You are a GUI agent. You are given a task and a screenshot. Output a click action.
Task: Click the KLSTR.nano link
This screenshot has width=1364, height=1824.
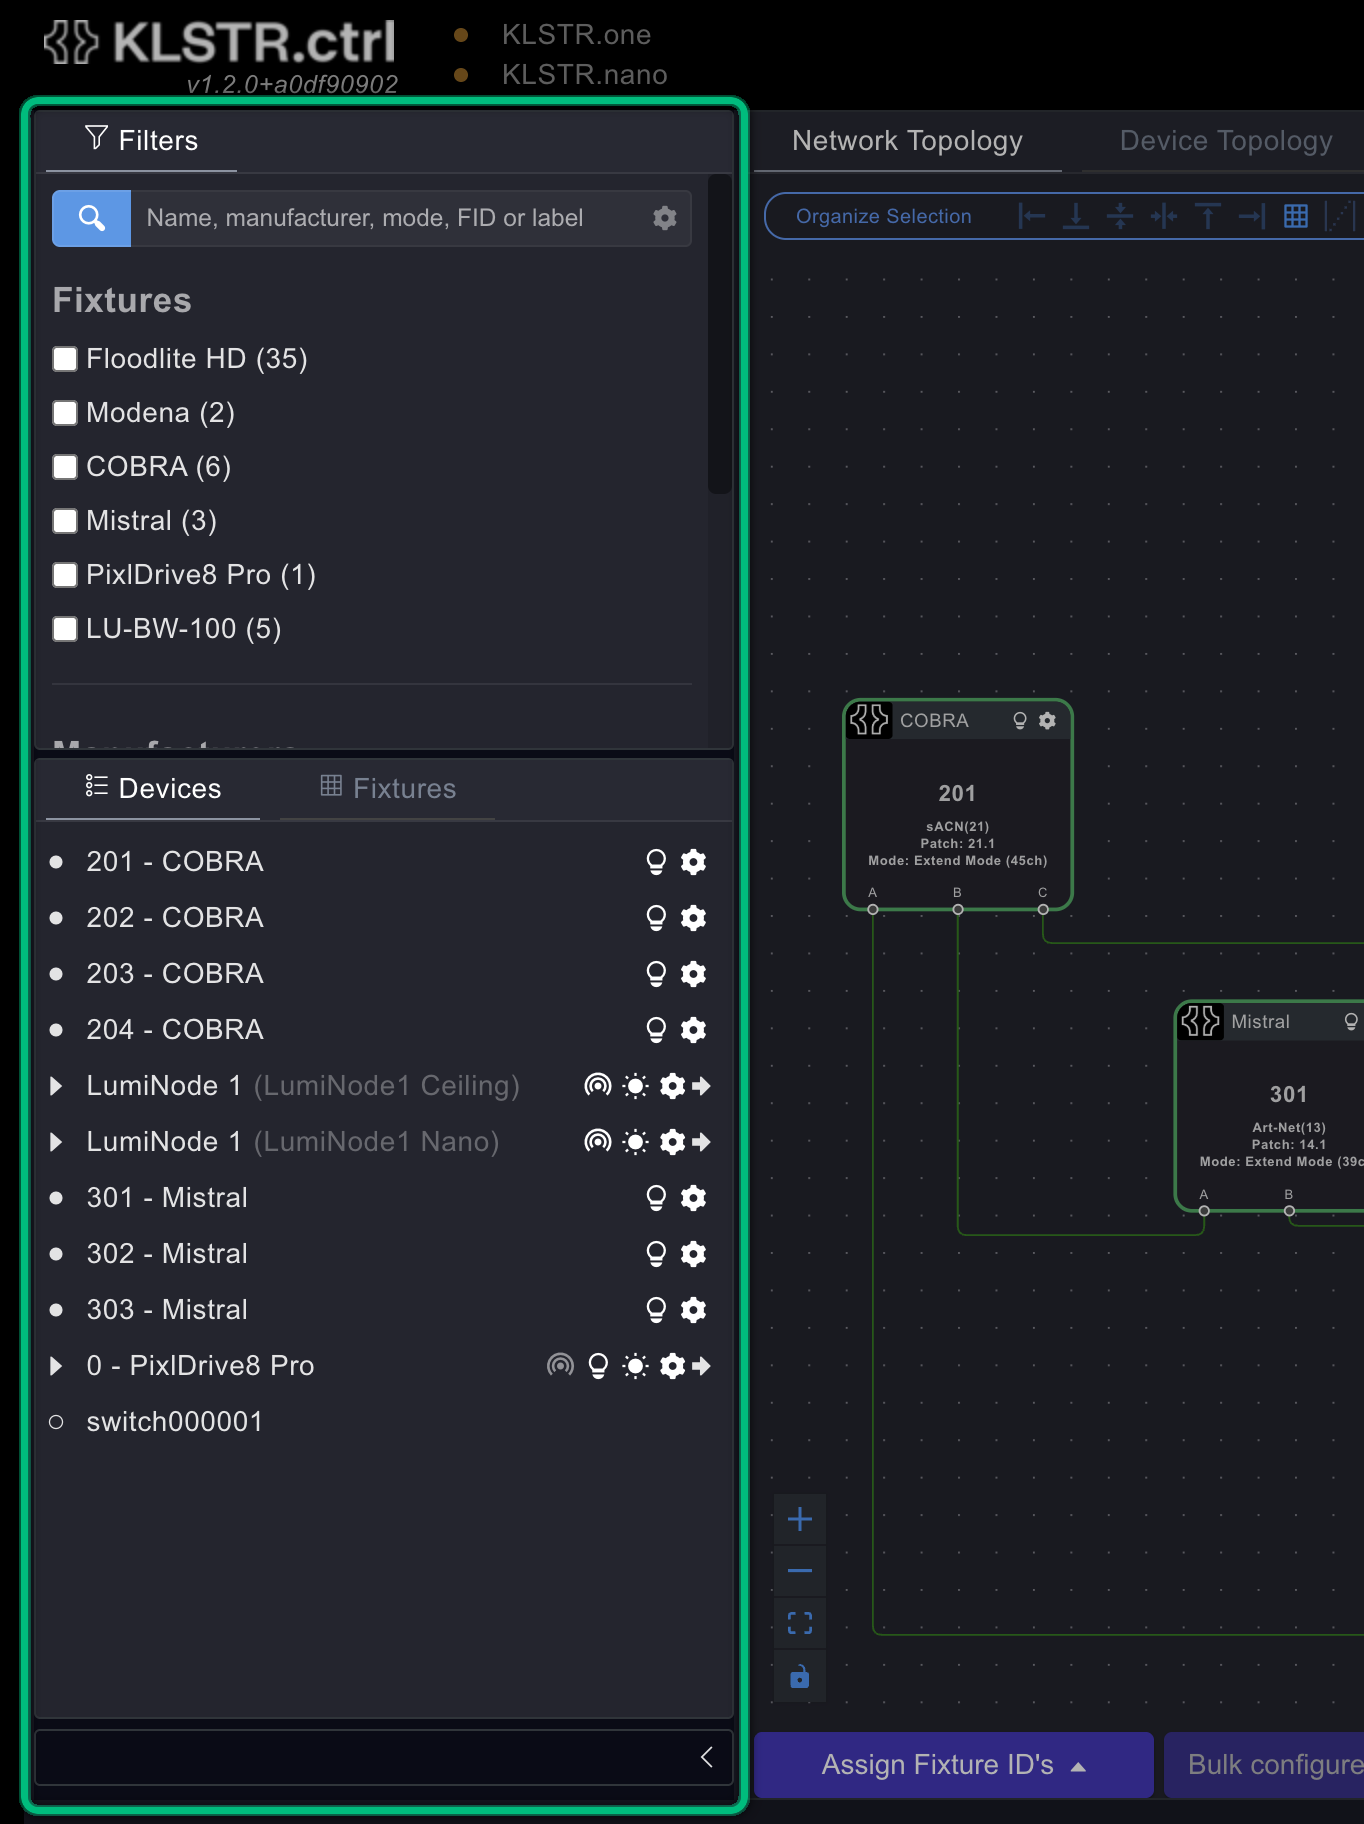[584, 75]
